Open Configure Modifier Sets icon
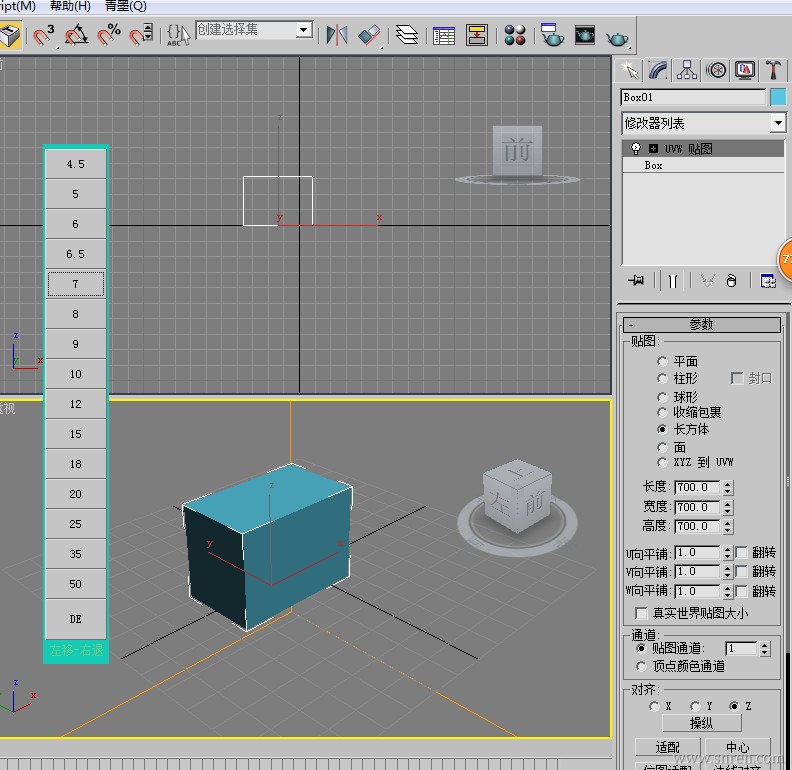The width and height of the screenshot is (792, 770). pos(768,280)
